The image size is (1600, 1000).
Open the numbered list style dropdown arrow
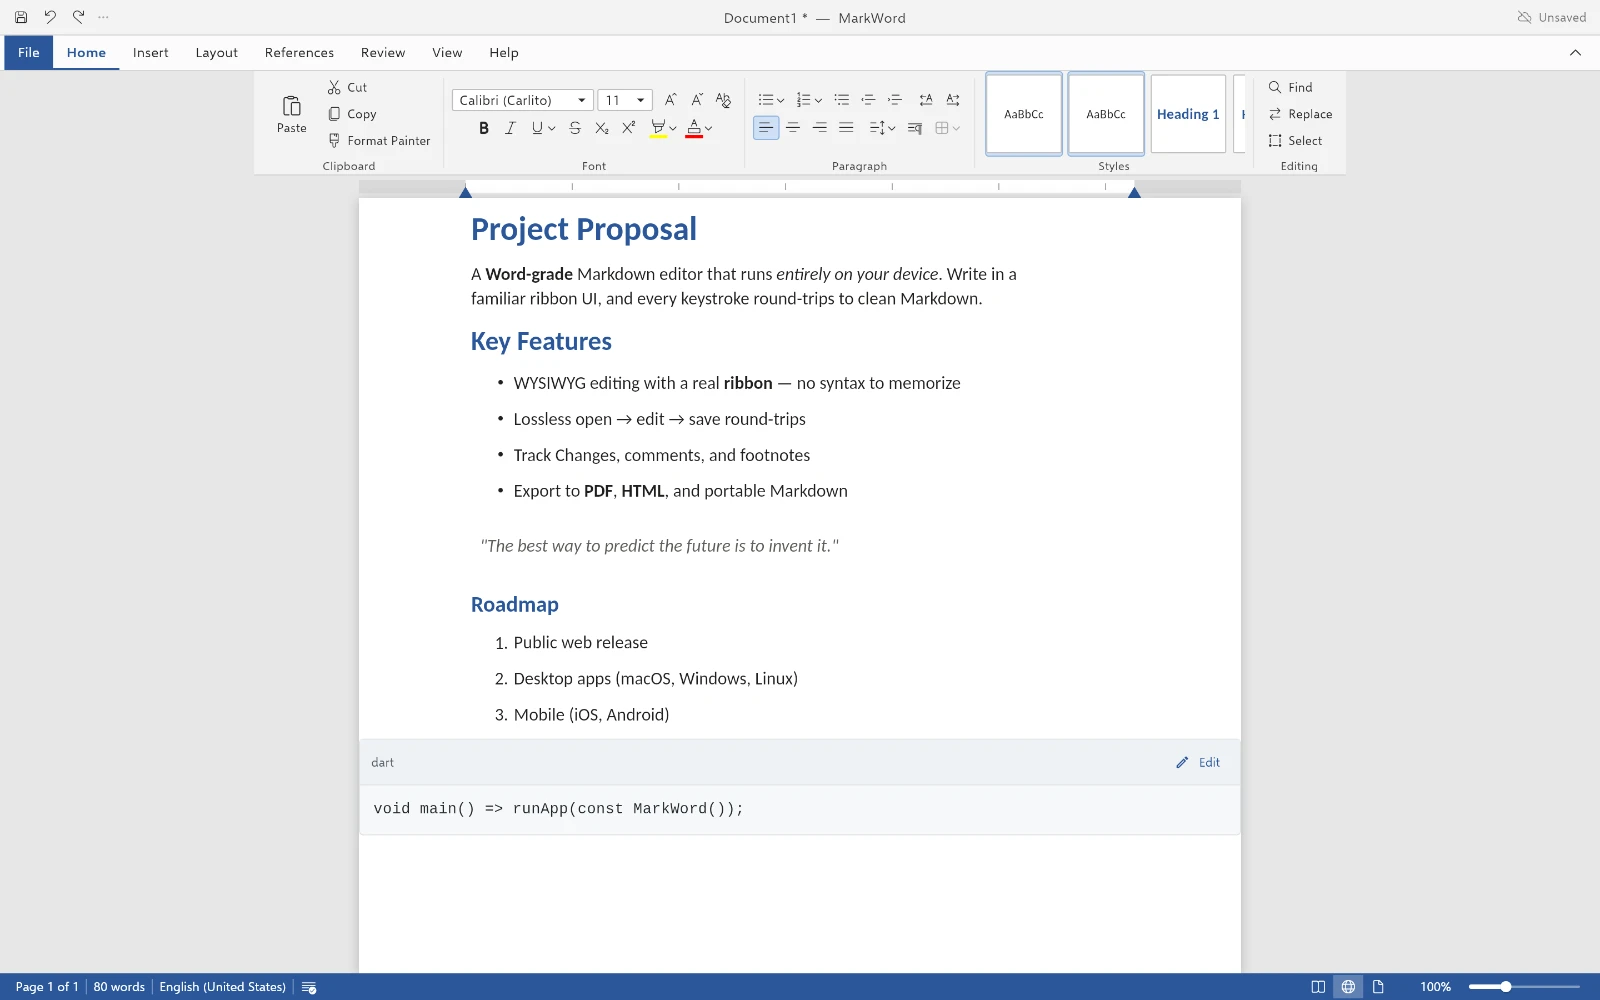[x=818, y=100]
